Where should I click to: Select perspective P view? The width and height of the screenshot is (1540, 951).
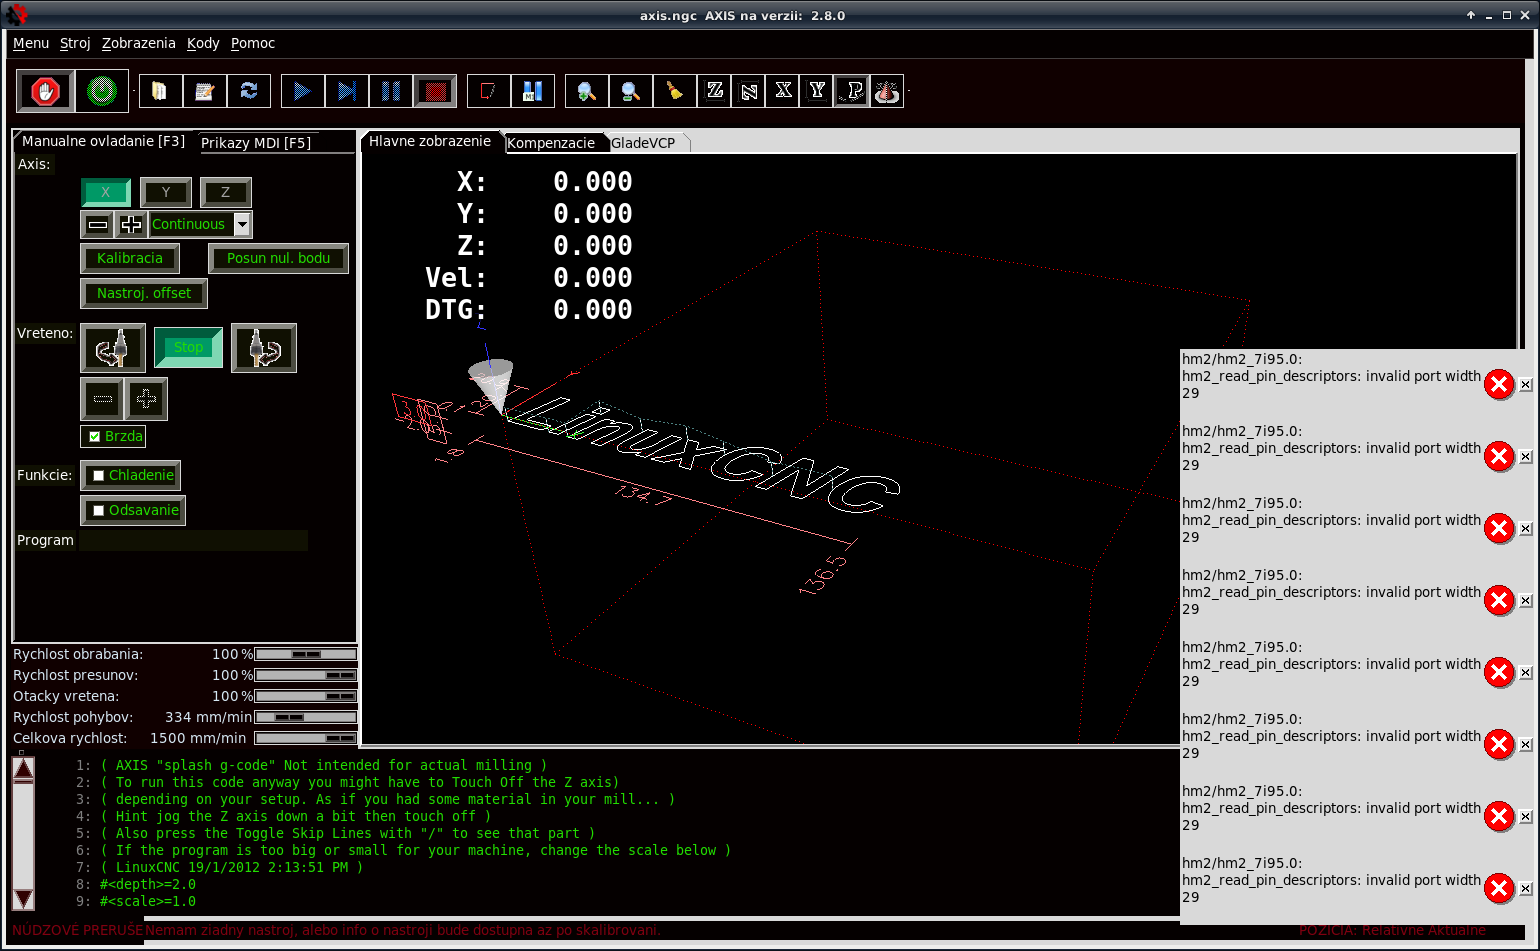coord(852,91)
